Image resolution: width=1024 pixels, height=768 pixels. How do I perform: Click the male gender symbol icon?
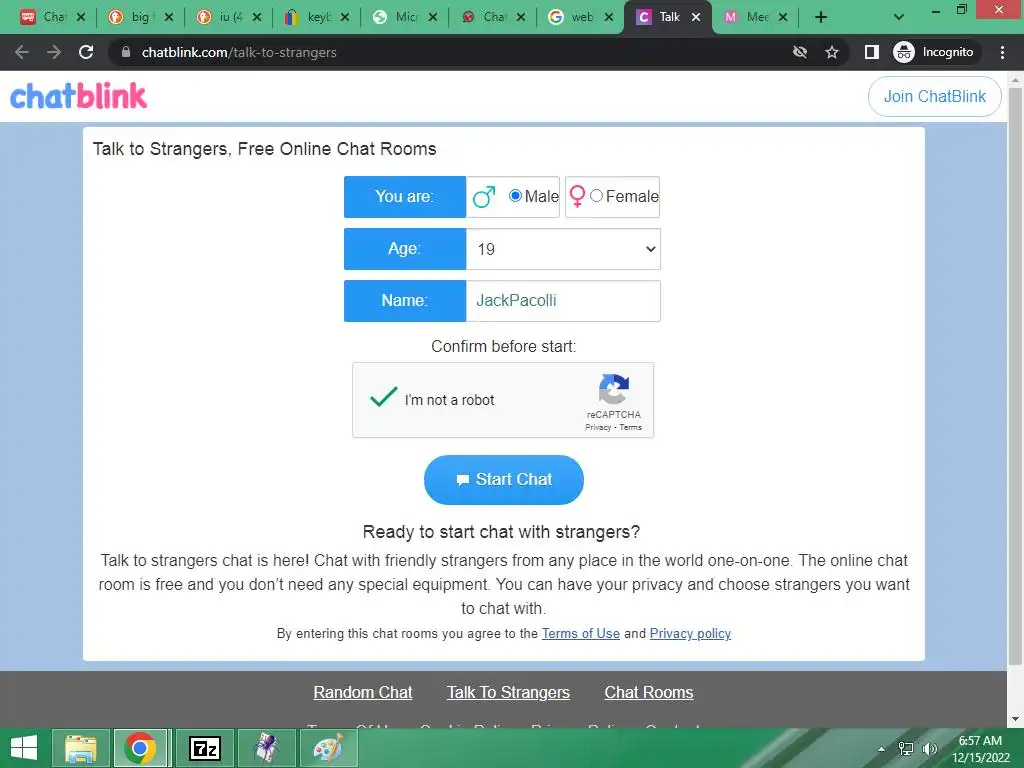[x=484, y=197]
